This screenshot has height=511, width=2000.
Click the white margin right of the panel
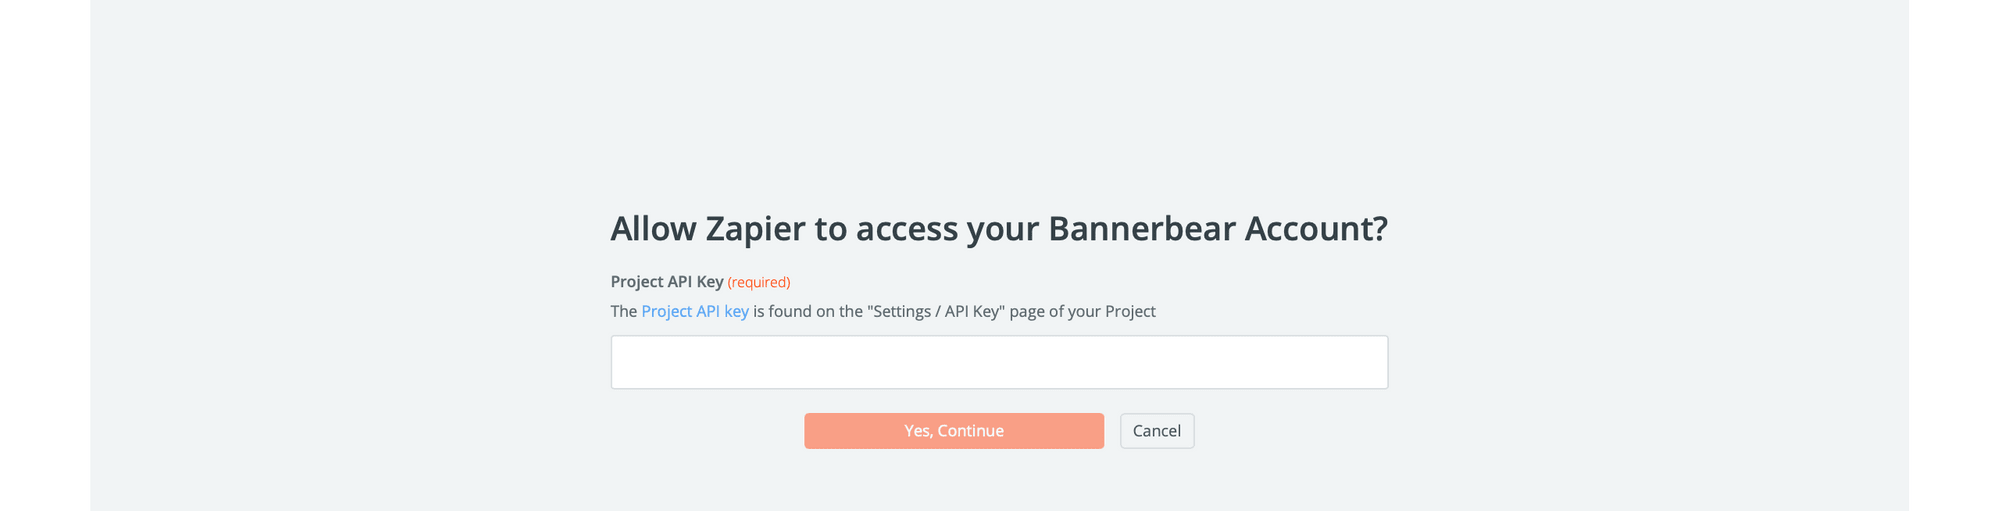point(1954,255)
